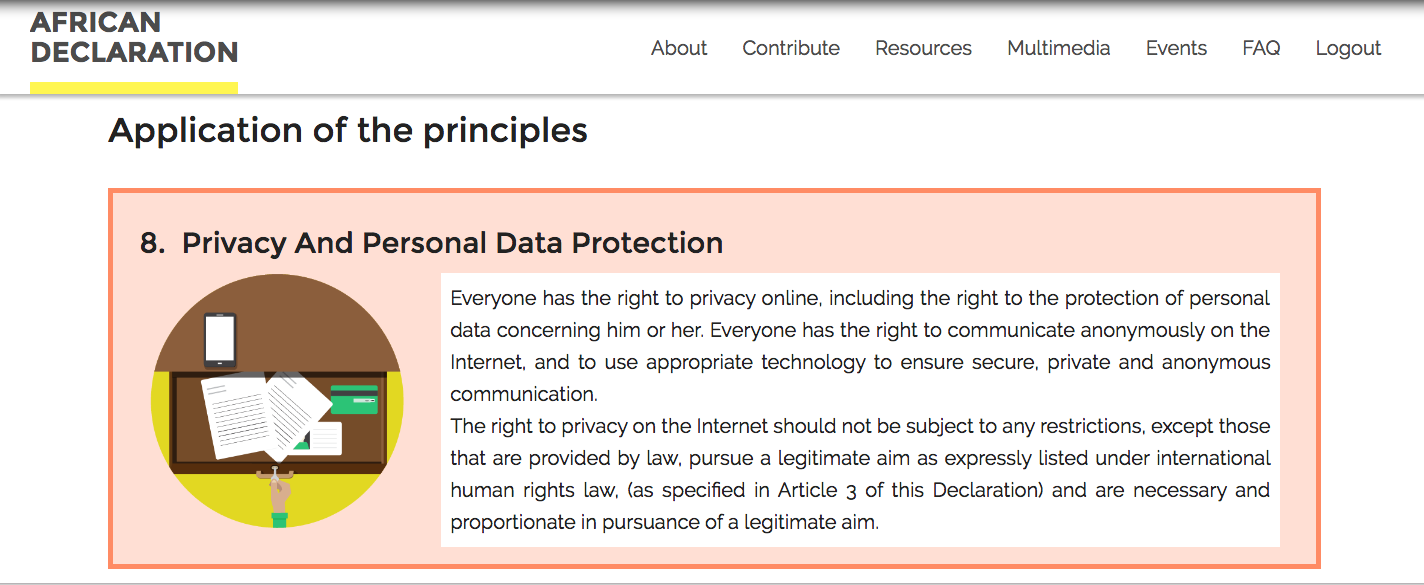
Task: Click the circular privacy illustration
Action: point(277,401)
